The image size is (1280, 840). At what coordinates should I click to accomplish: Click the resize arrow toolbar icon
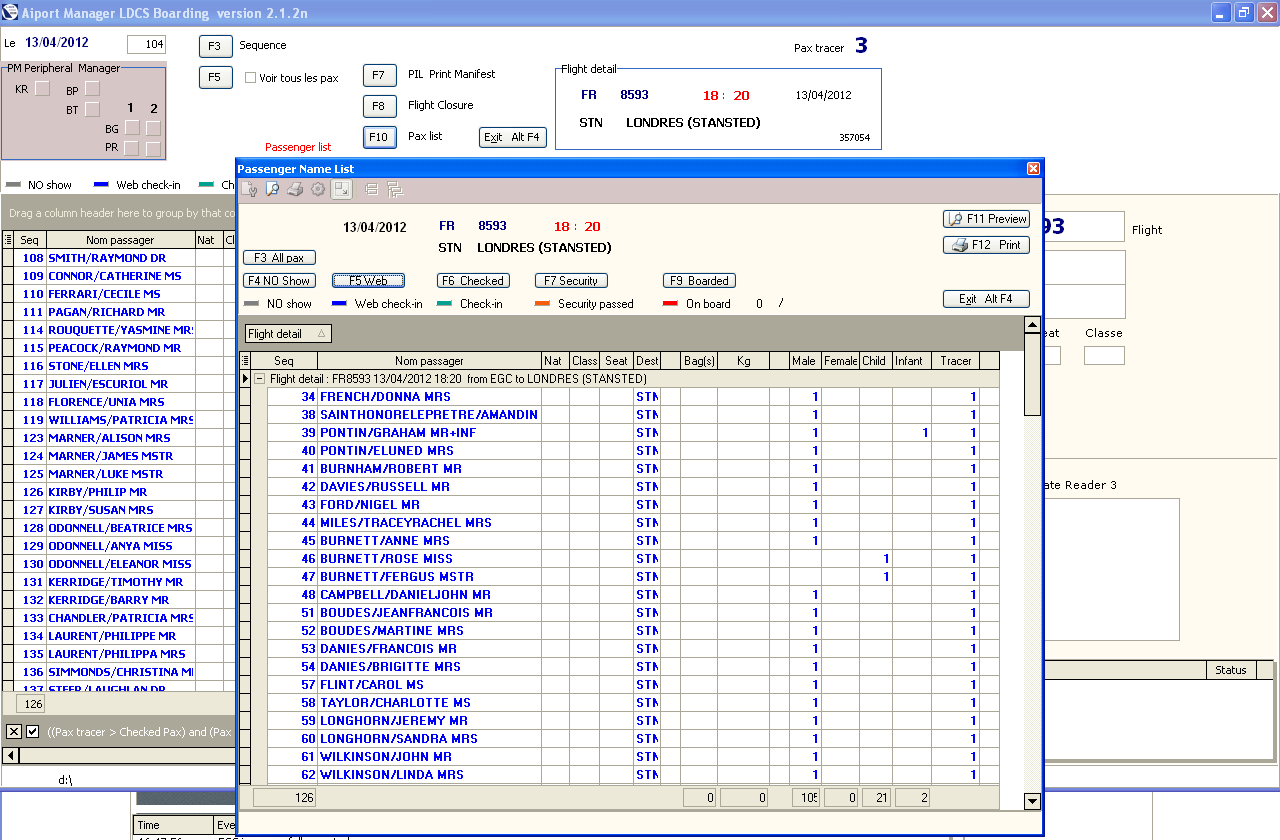342,189
